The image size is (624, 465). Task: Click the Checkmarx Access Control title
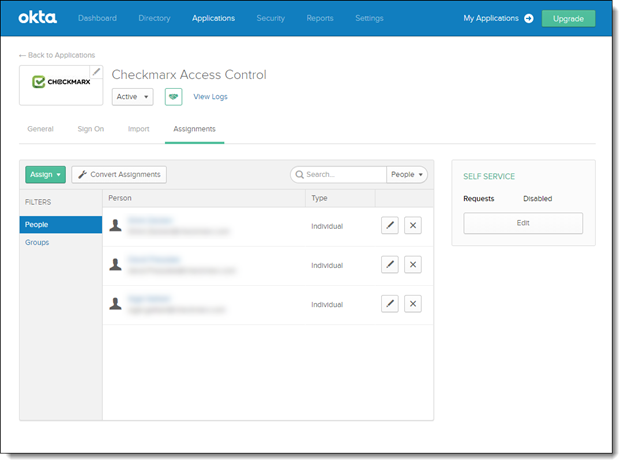coord(189,74)
